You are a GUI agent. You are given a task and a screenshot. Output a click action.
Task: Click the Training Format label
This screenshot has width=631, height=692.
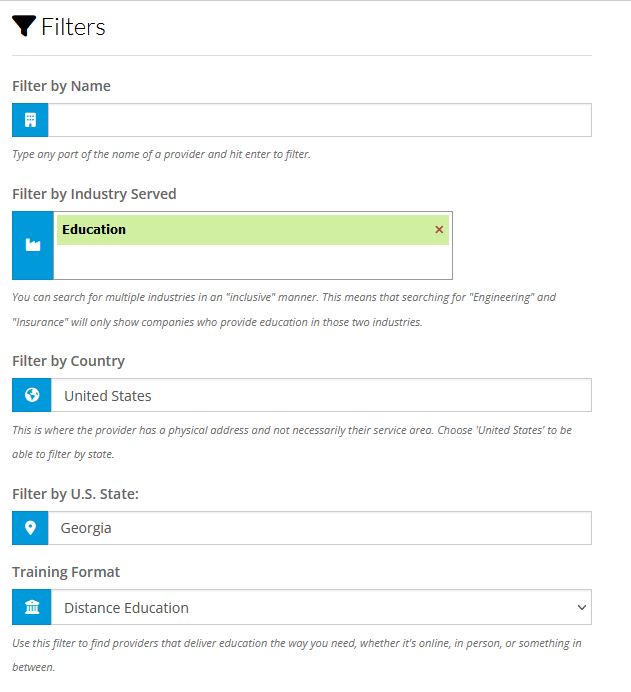point(66,572)
